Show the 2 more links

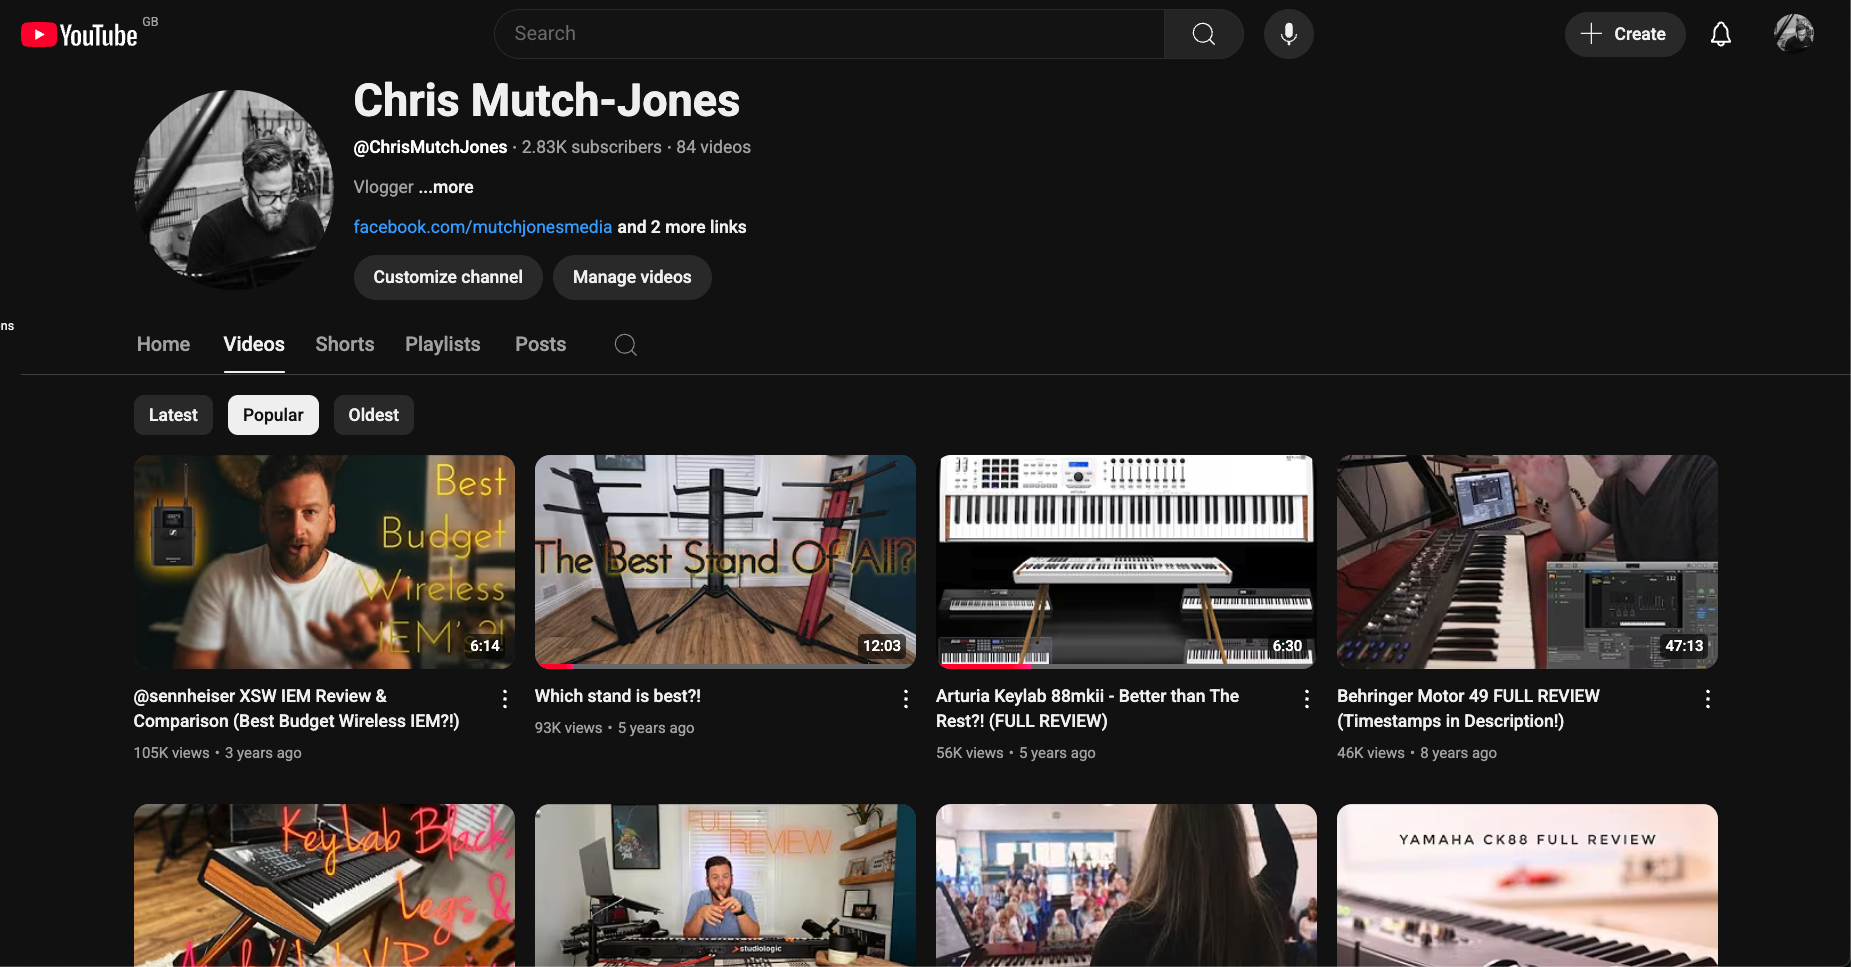(682, 227)
